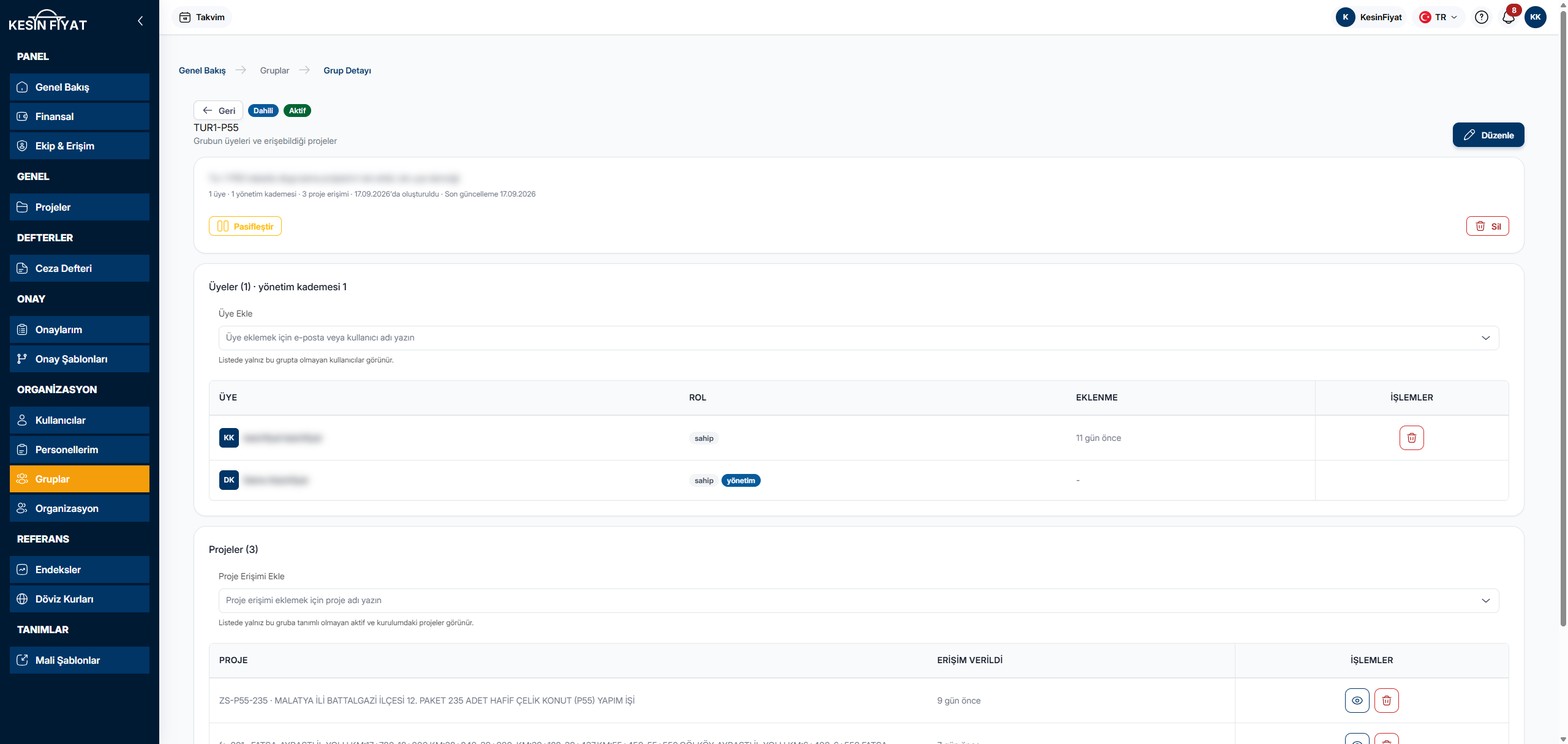
Task: Open the notifications bell
Action: (1508, 17)
